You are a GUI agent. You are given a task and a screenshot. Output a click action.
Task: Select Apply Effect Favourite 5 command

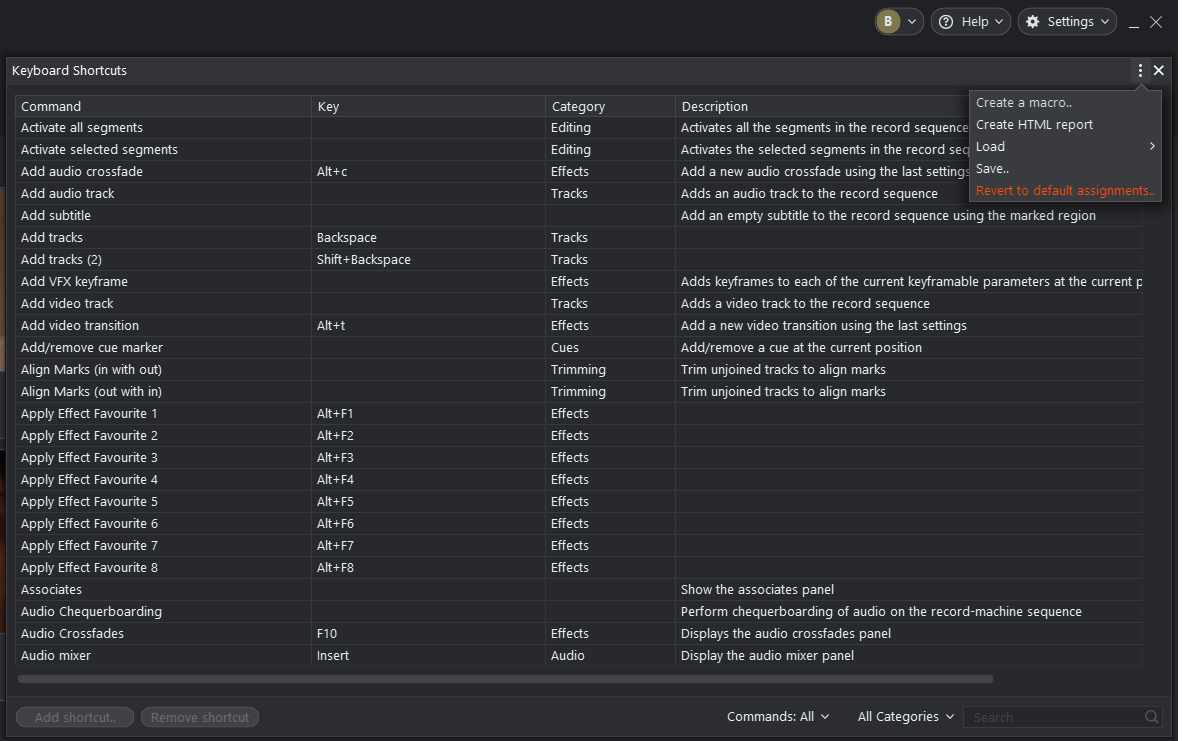click(x=89, y=501)
